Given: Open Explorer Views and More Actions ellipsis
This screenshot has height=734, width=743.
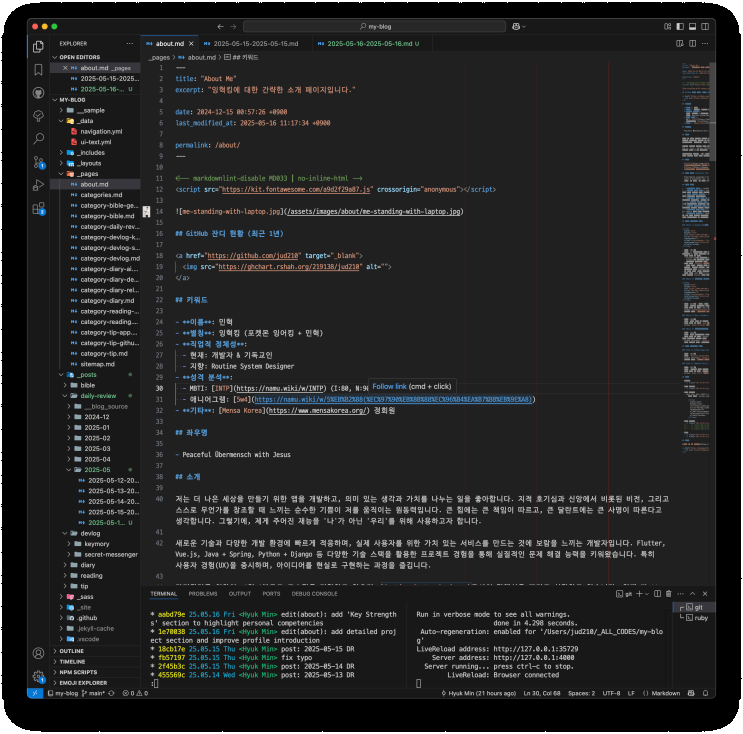Looking at the screenshot, I should click(130, 44).
